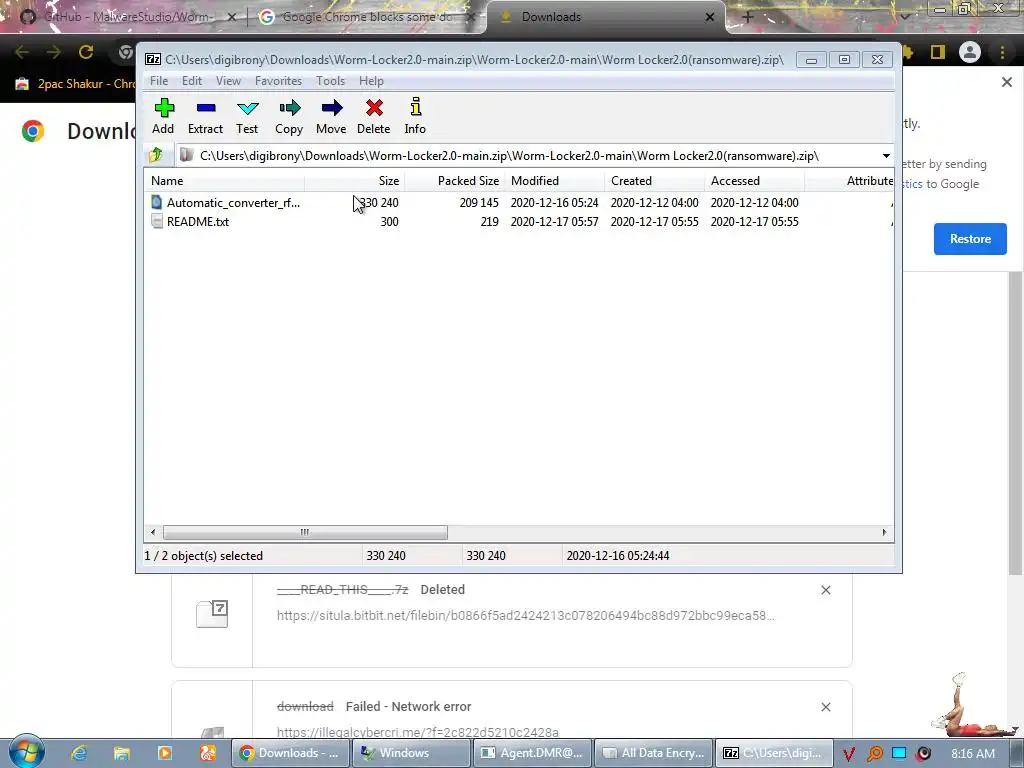Sort by Packed Size column header
This screenshot has width=1024, height=768.
[x=455, y=181]
